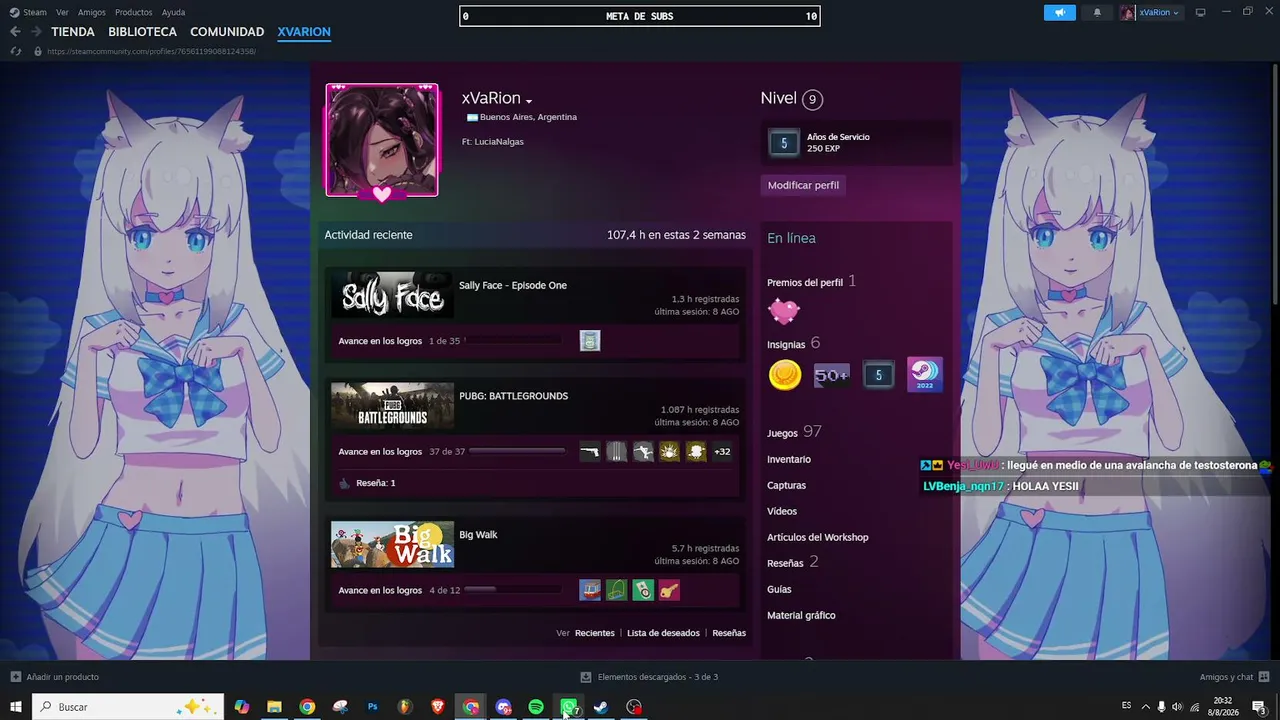
Task: Open the Steam 2022 badge
Action: click(924, 375)
